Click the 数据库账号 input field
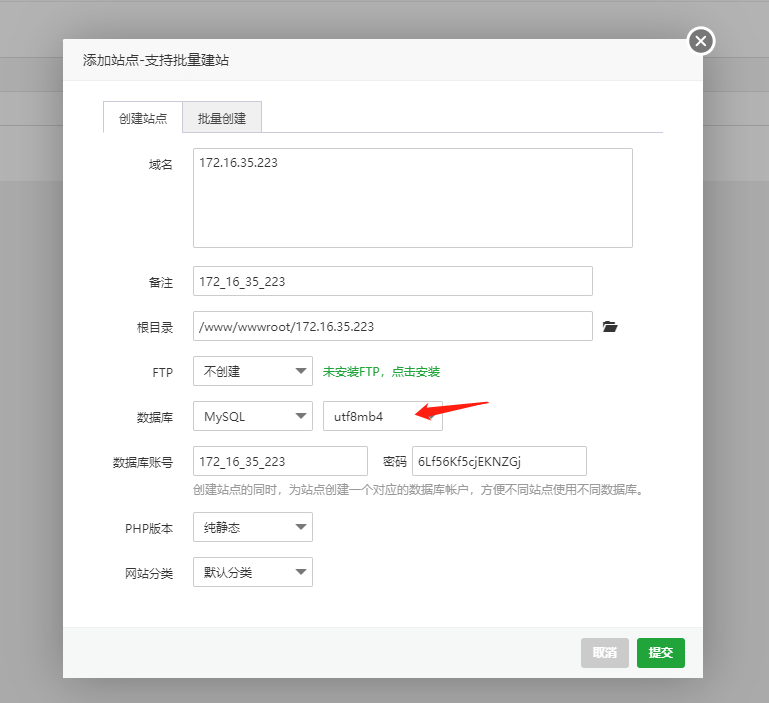 [x=280, y=461]
